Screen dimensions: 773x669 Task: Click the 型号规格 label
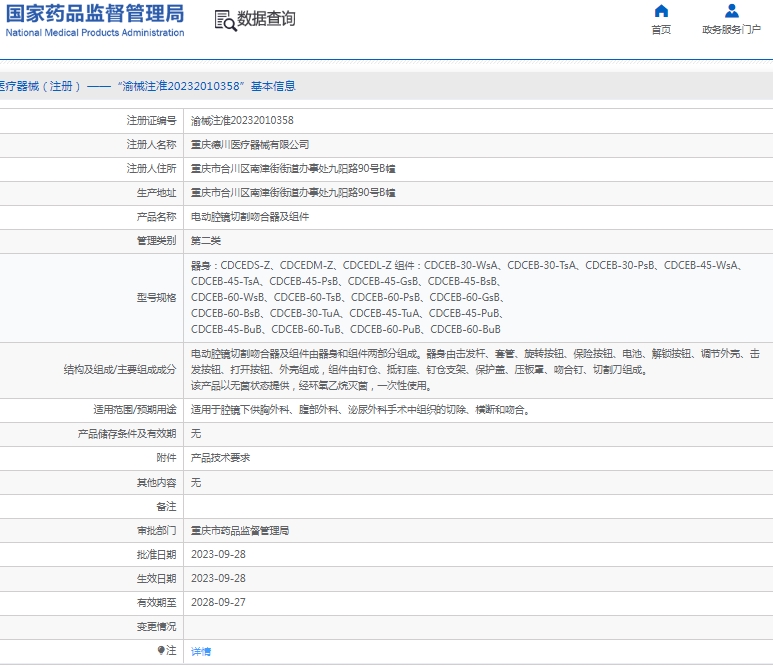[x=156, y=298]
